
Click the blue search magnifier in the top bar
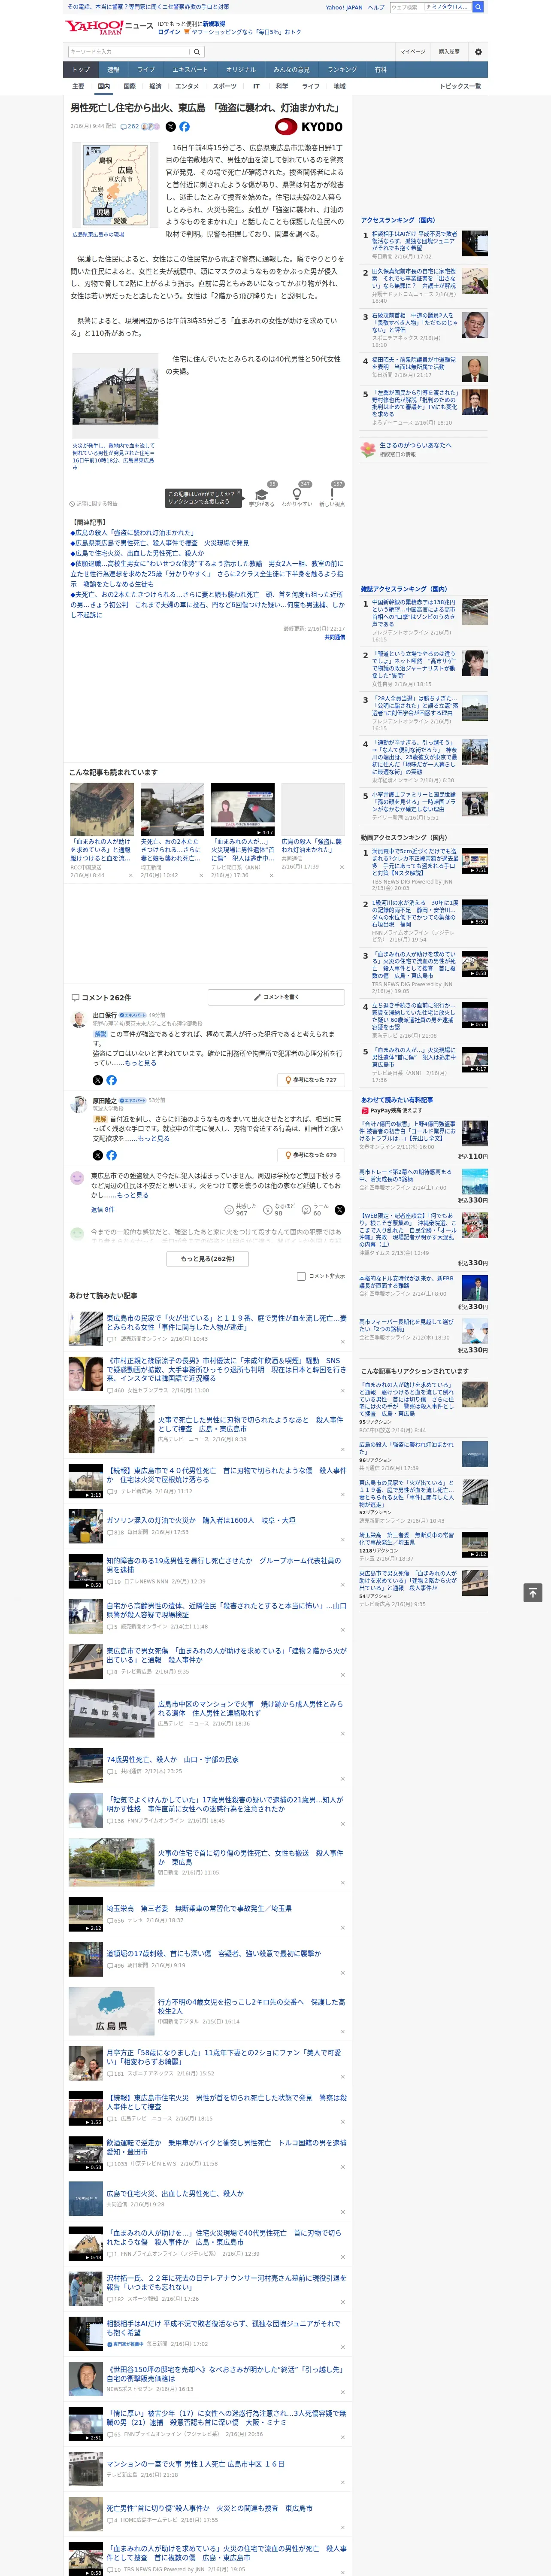[478, 7]
